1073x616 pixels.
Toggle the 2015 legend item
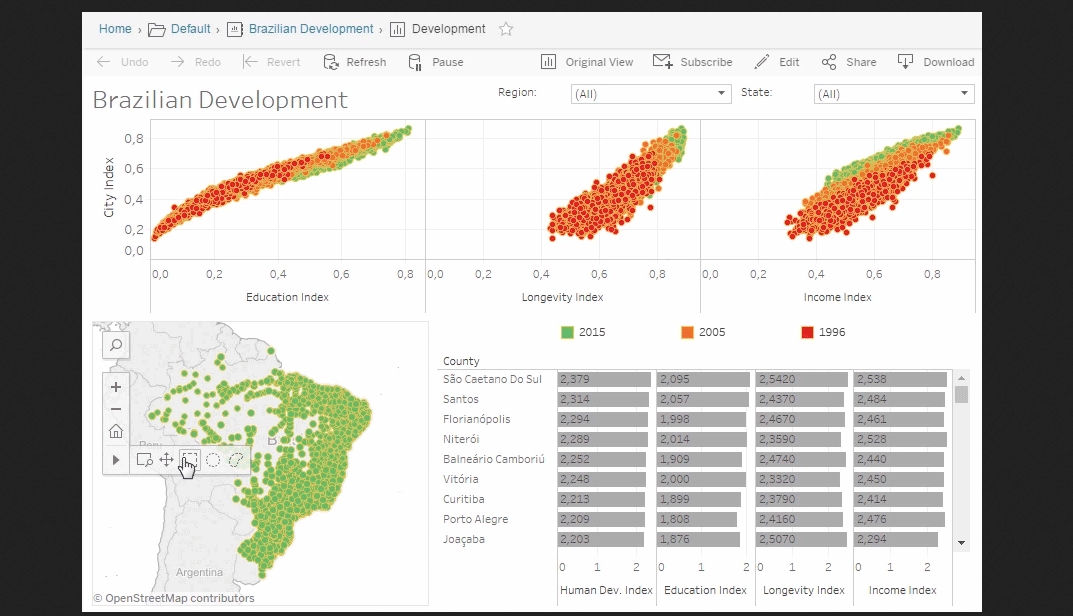[567, 332]
